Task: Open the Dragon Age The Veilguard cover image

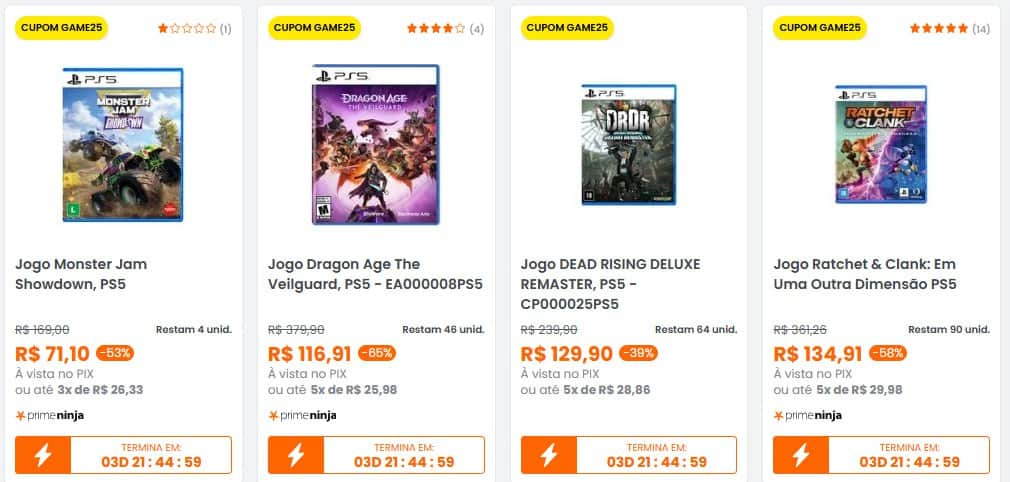Action: [375, 144]
